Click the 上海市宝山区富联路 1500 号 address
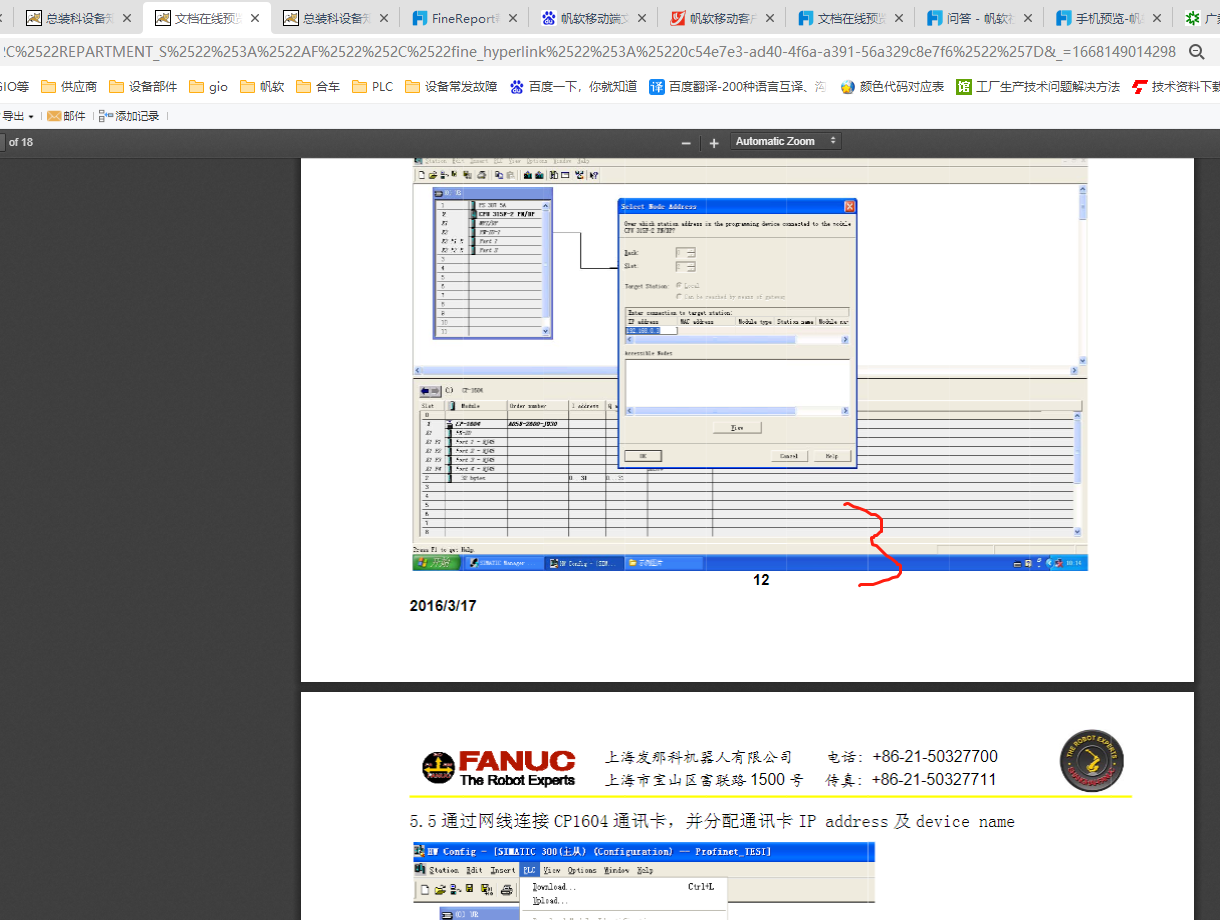The height and width of the screenshot is (920, 1220). pos(704,780)
